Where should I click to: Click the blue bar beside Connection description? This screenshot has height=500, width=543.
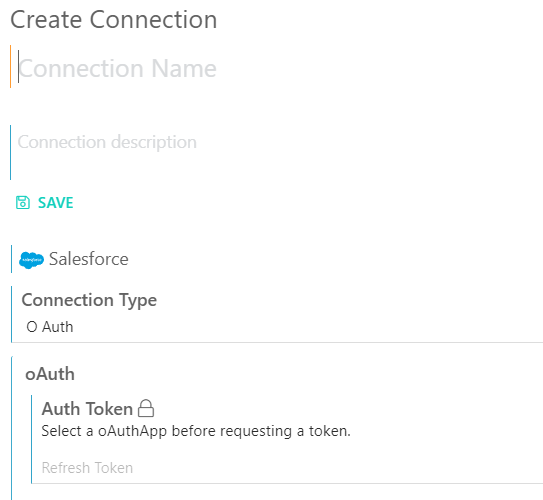11,152
